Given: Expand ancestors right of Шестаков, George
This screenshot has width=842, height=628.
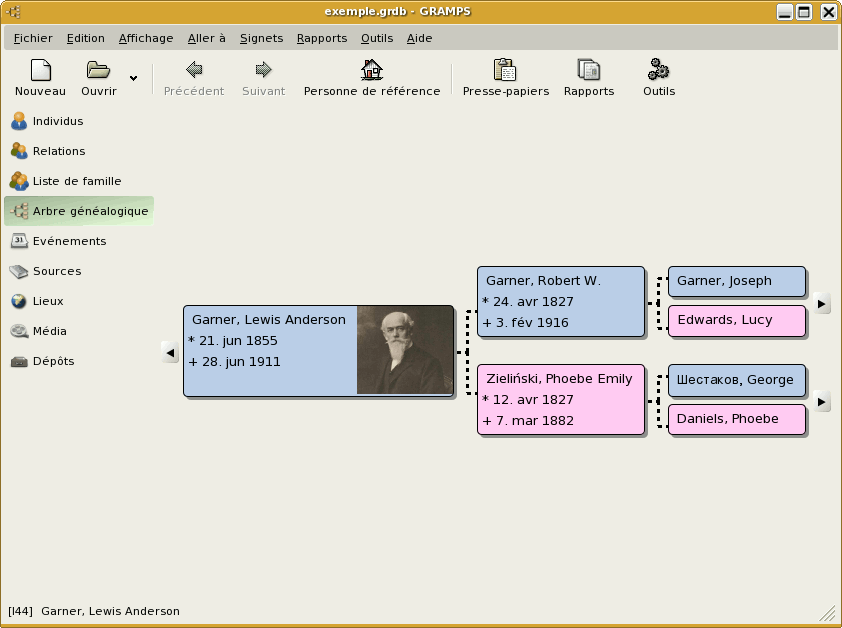Looking at the screenshot, I should coord(821,401).
